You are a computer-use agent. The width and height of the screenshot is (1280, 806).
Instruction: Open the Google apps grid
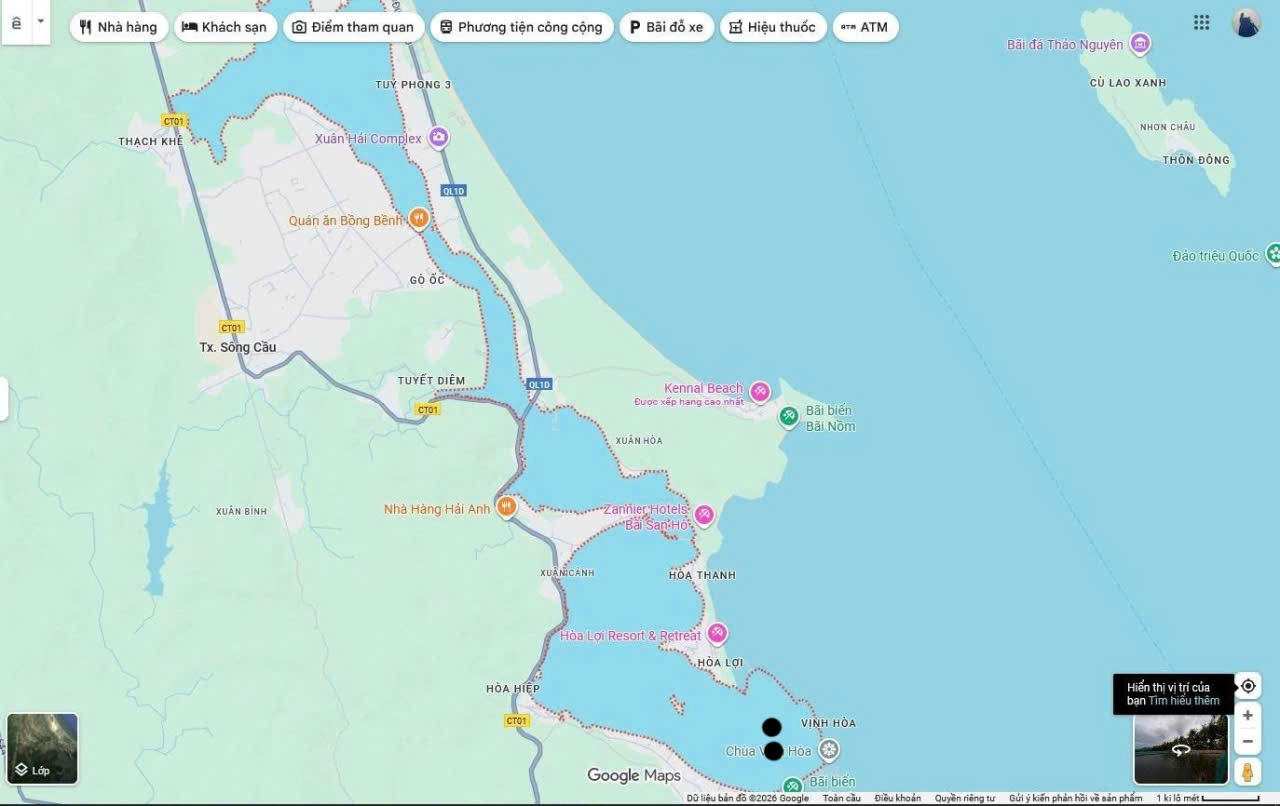(x=1201, y=23)
